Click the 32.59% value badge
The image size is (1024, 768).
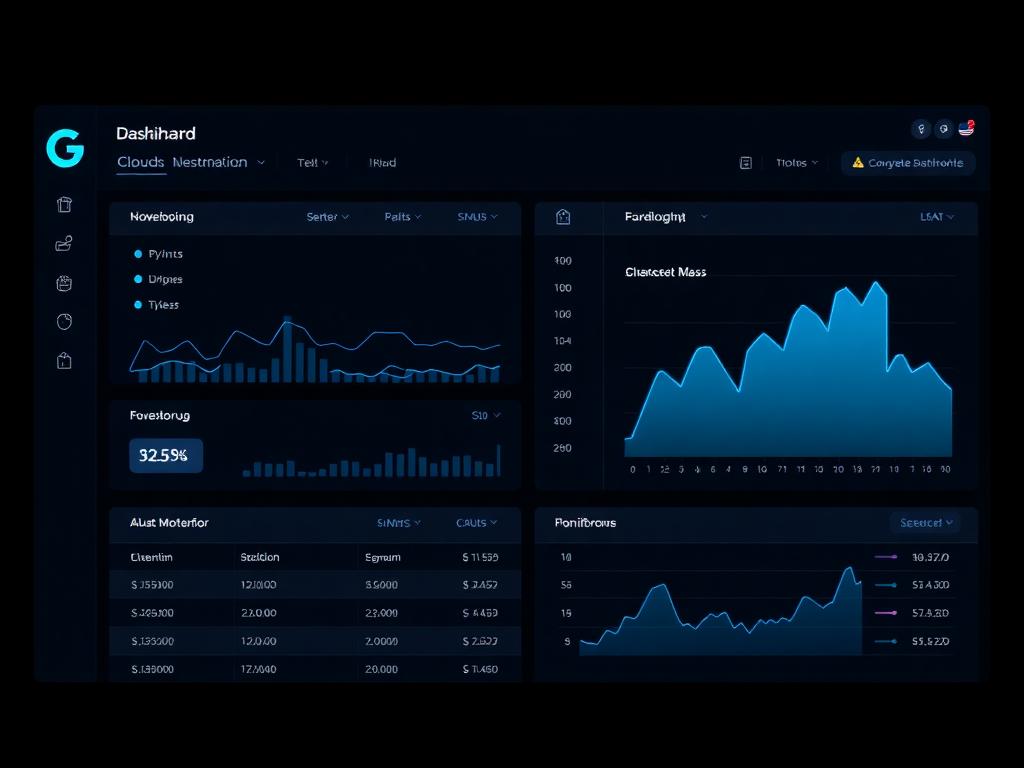(166, 456)
